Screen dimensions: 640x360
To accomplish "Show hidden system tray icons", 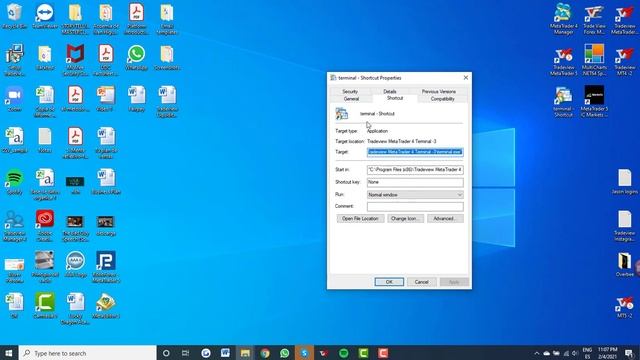I will [537, 353].
